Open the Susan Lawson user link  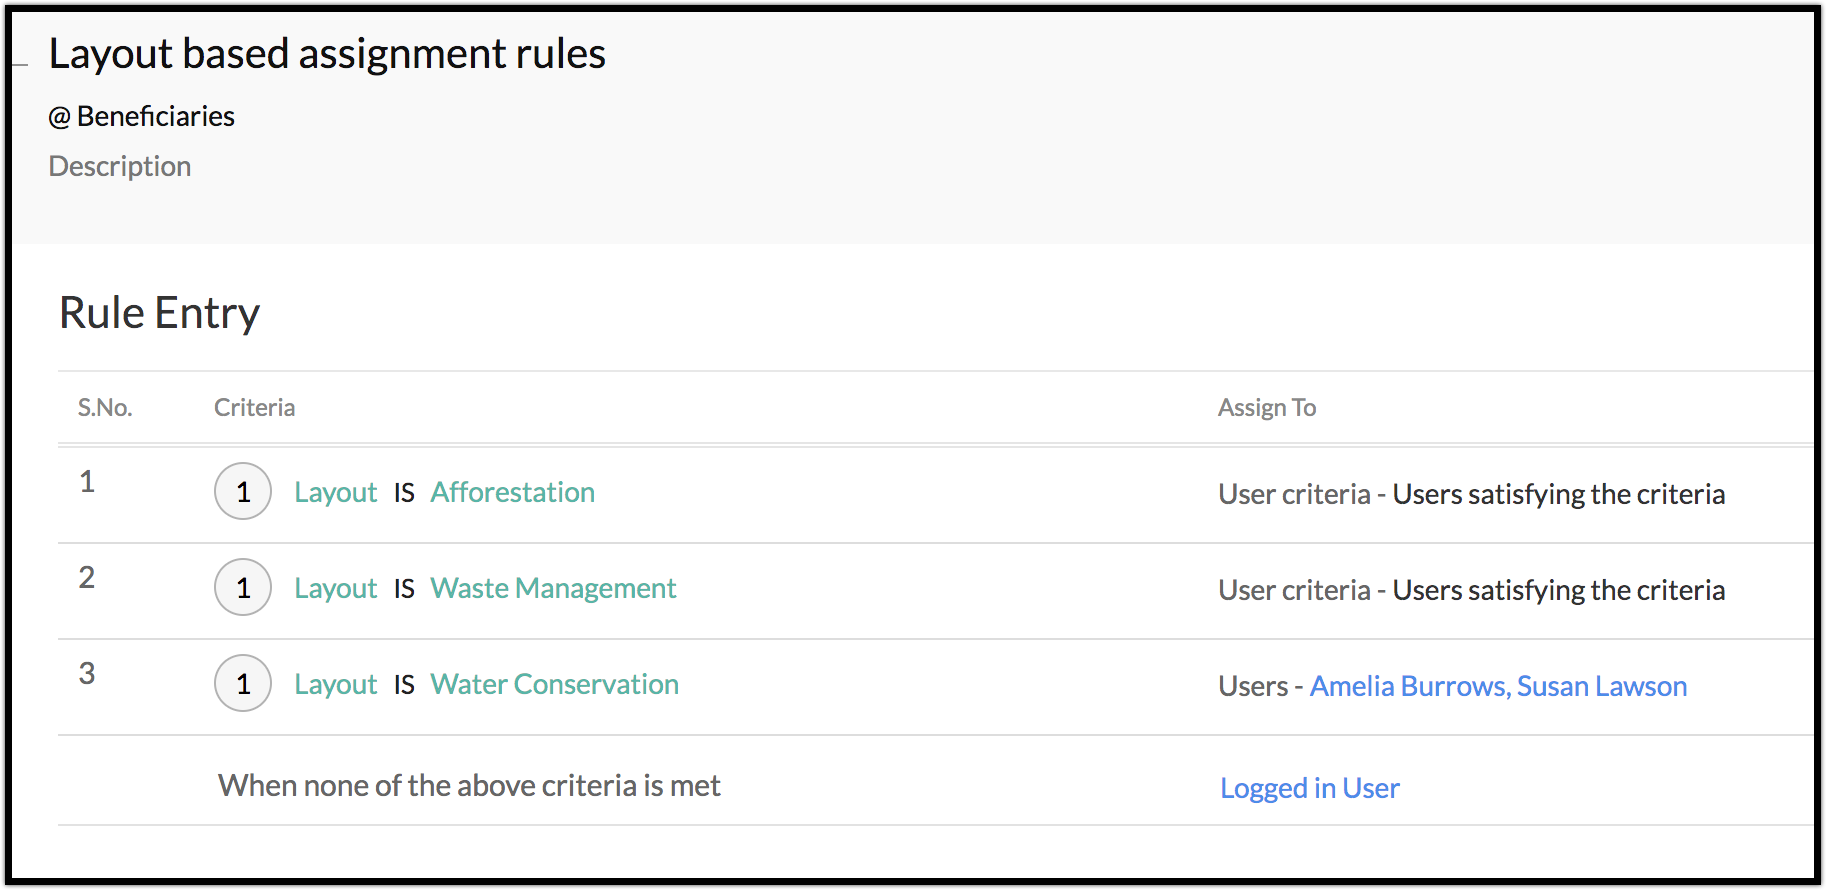click(1602, 686)
